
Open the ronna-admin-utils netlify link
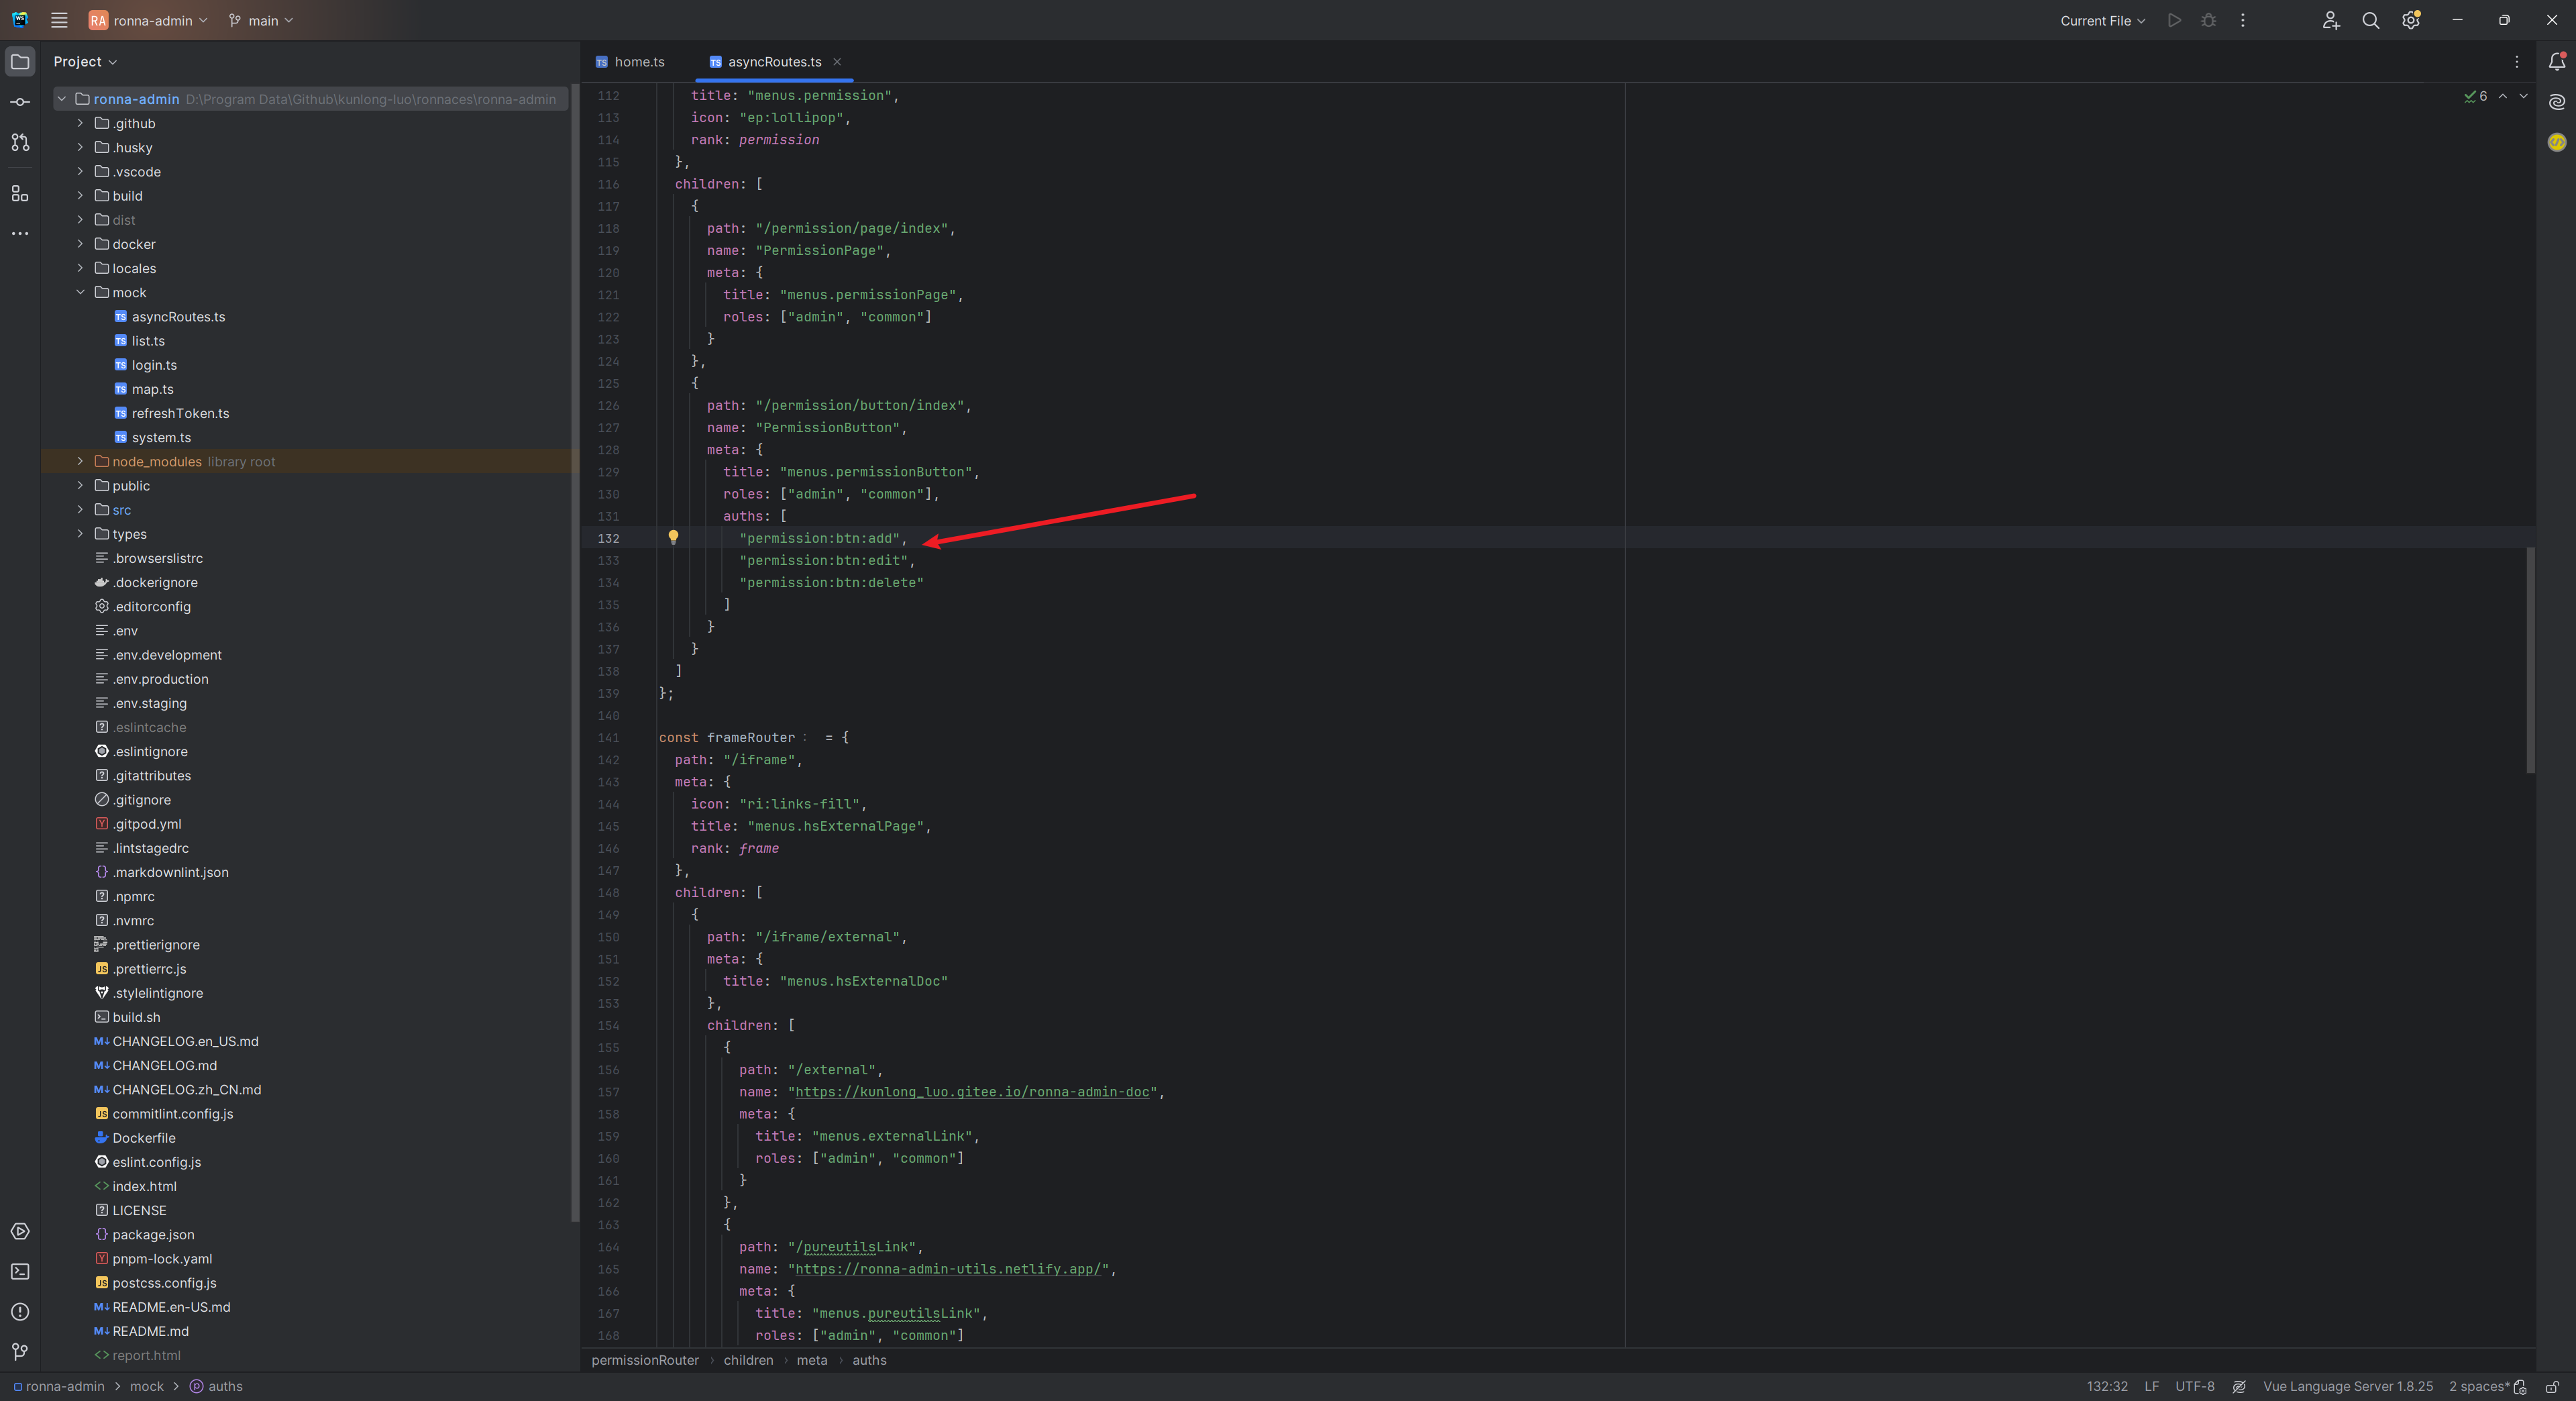click(x=948, y=1269)
